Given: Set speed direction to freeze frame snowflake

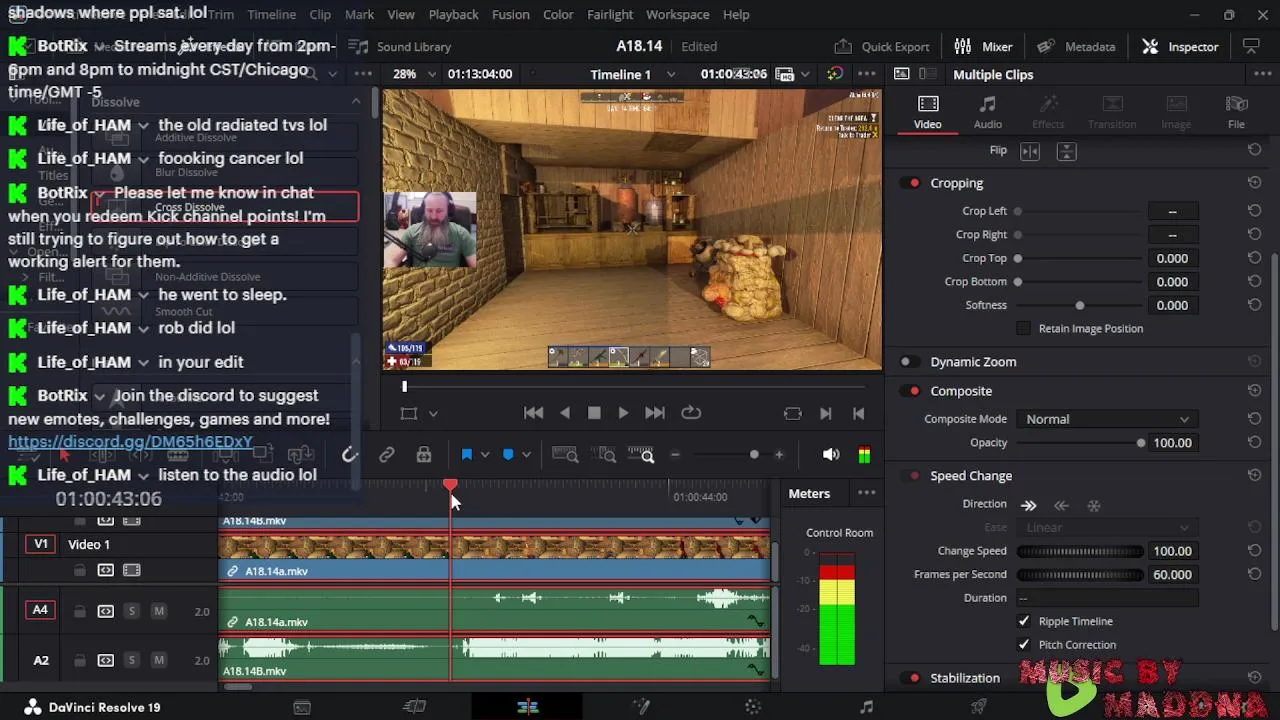Looking at the screenshot, I should click(1093, 505).
